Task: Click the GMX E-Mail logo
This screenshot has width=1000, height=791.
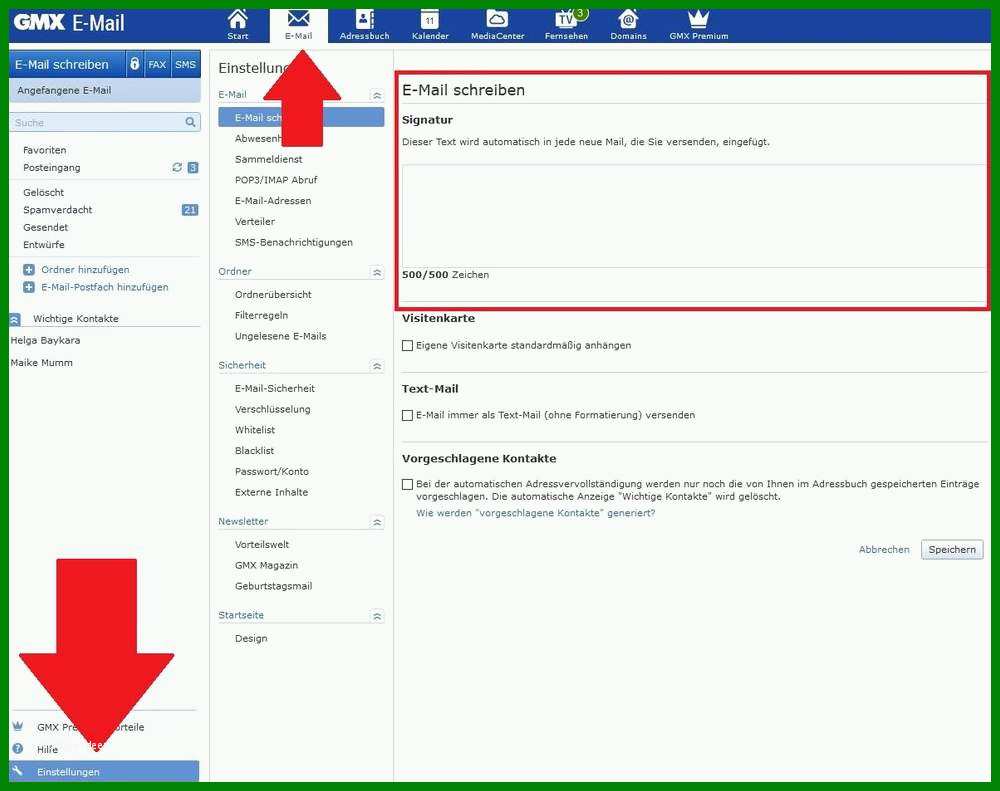Action: click(69, 24)
